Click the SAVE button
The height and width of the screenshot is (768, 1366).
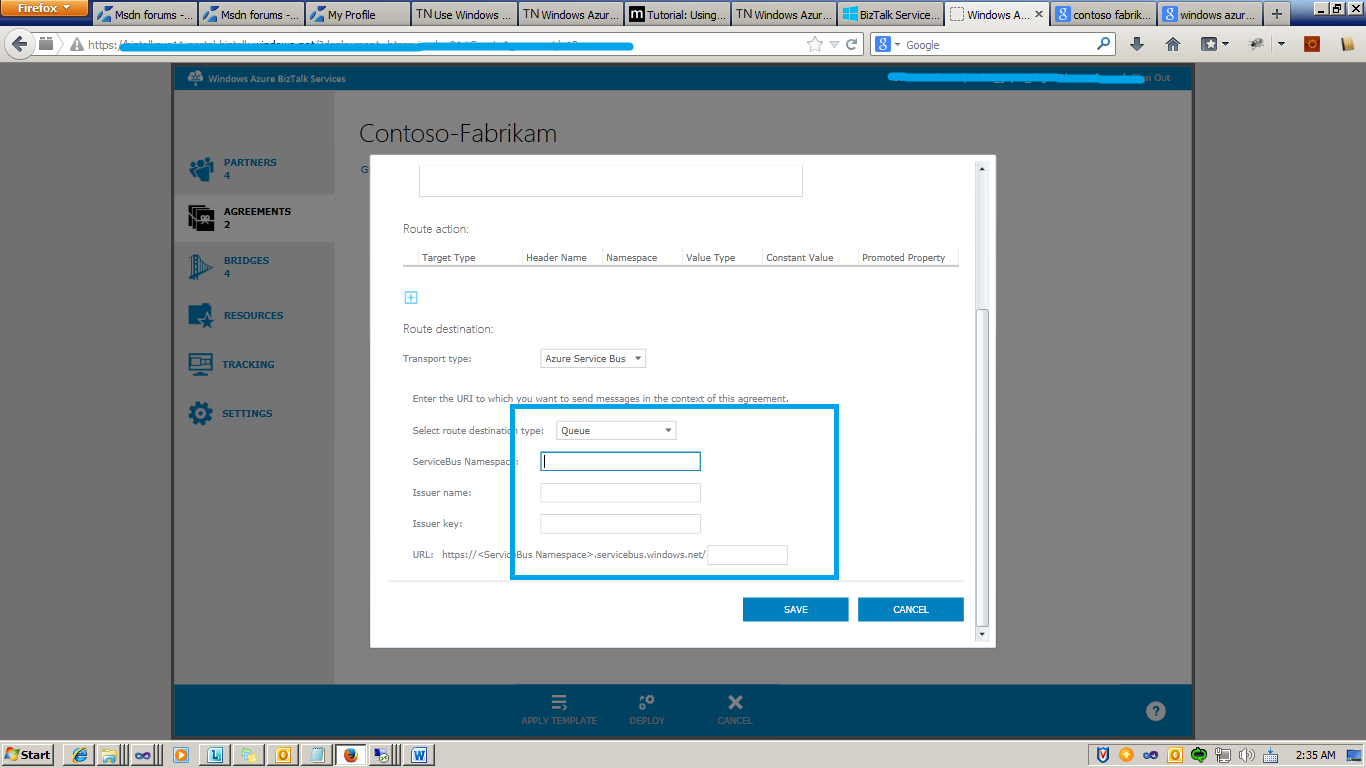click(795, 609)
